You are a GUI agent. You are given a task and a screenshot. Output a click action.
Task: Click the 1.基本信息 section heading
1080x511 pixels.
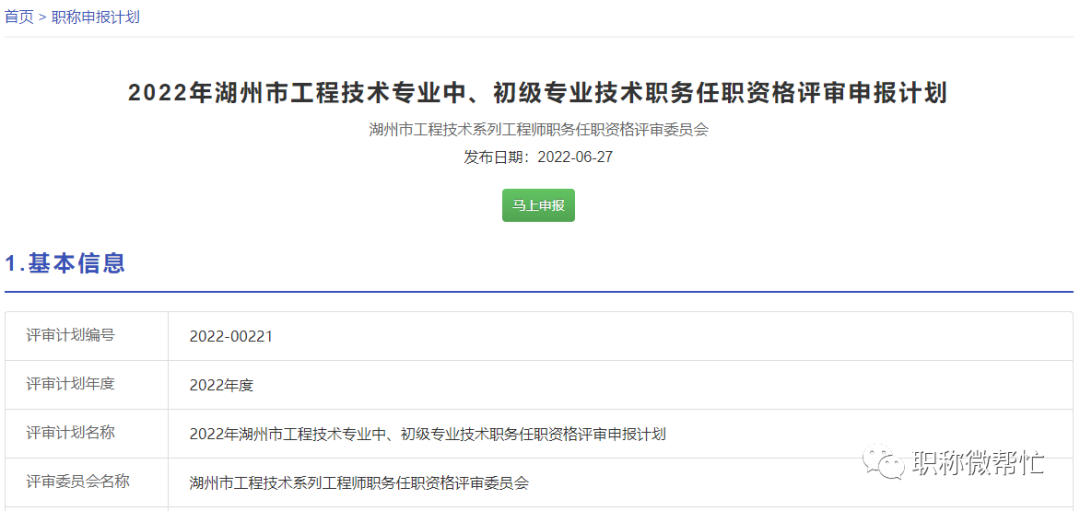[65, 262]
